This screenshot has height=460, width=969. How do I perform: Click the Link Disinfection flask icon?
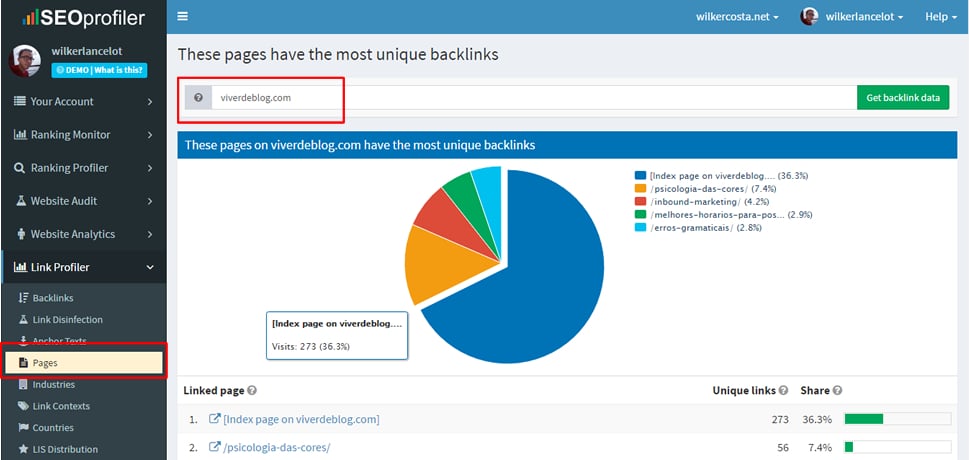click(23, 320)
